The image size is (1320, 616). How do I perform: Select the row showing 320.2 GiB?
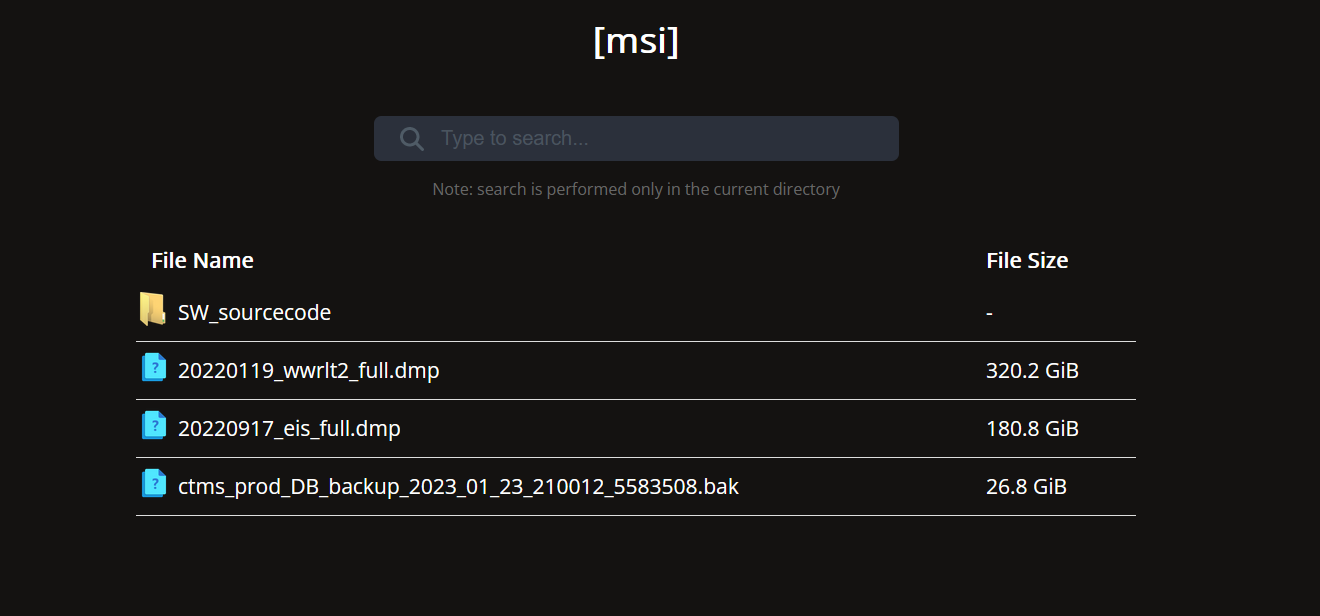click(1032, 369)
